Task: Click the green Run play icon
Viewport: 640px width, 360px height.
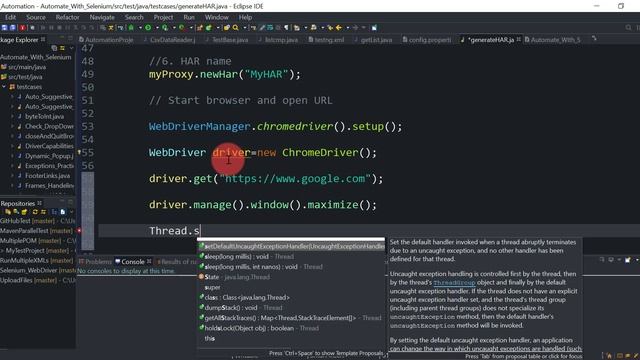Action: [x=148, y=28]
